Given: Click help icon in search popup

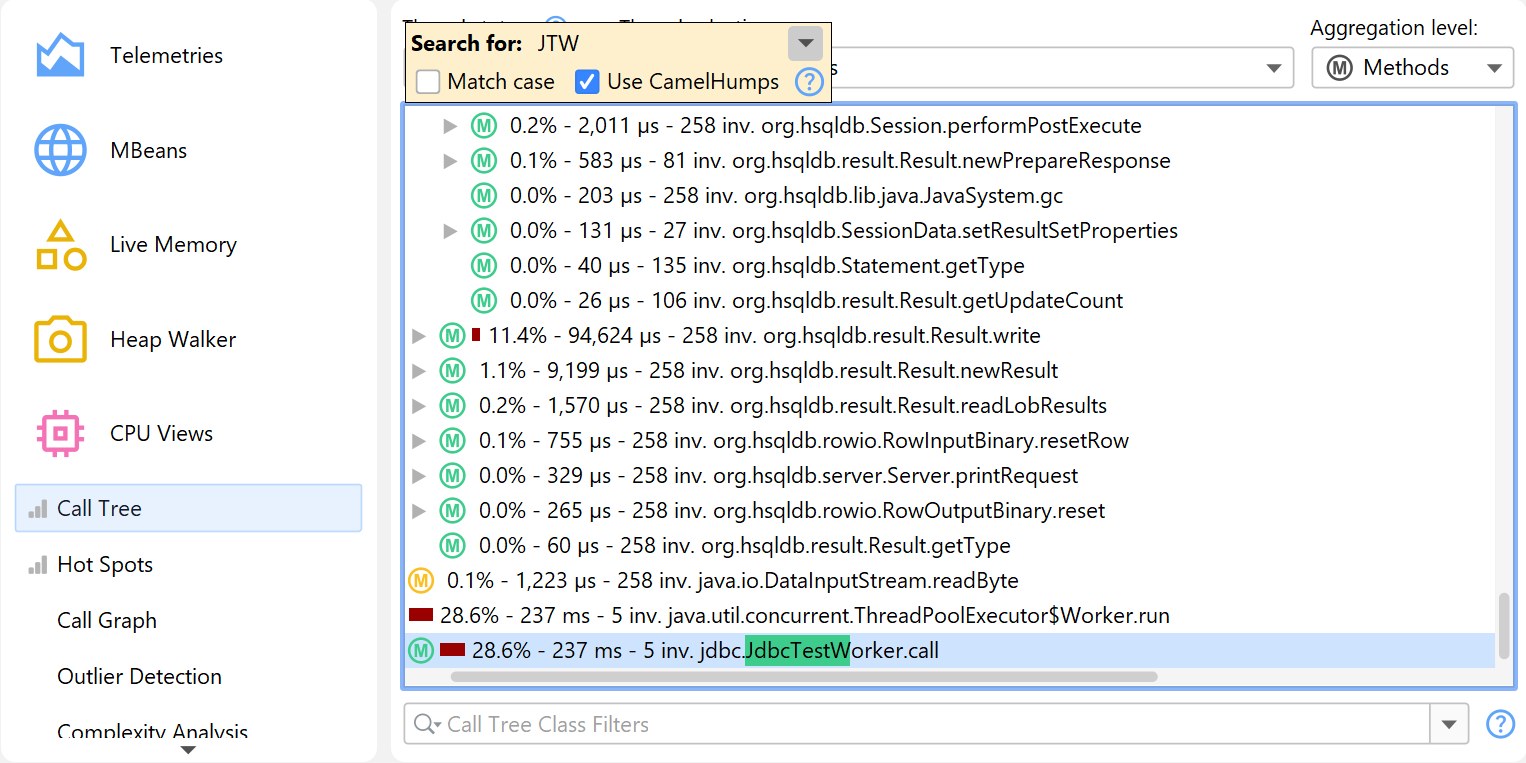Looking at the screenshot, I should [809, 82].
